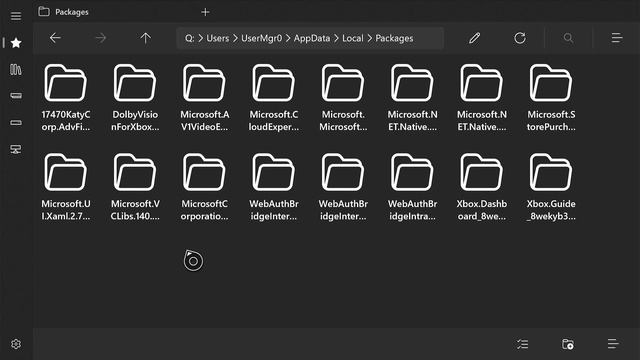The width and height of the screenshot is (640, 360).
Task: Open Settings gear in the sidebar
Action: click(x=16, y=344)
